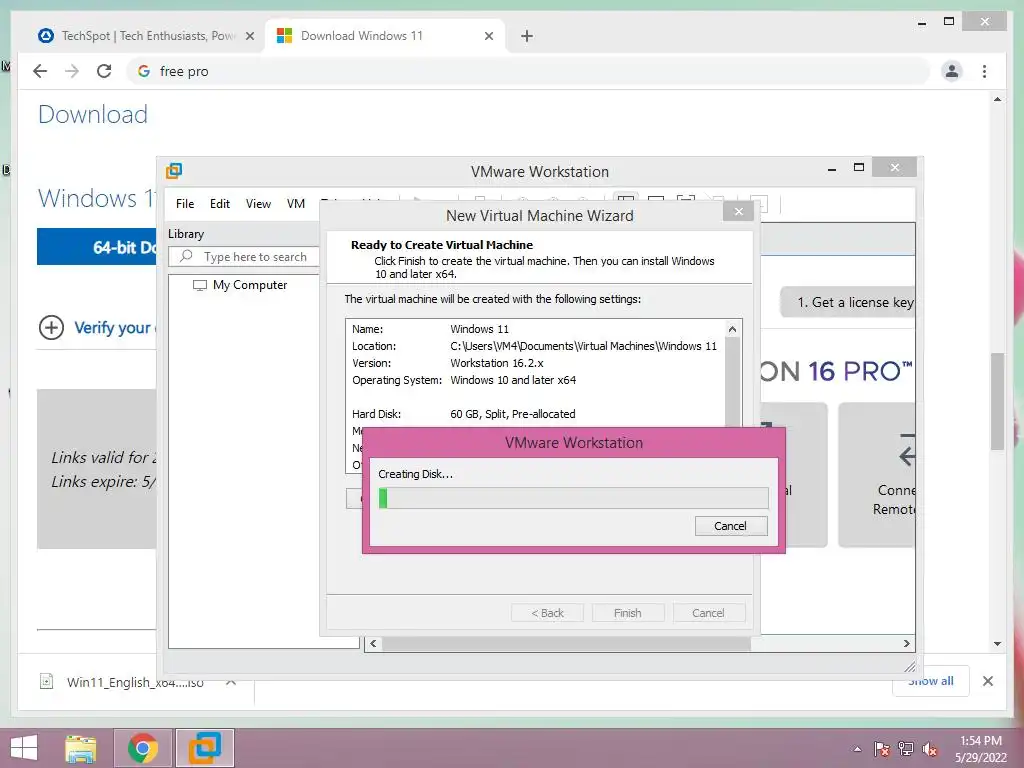
Task: Open a new Chrome tab
Action: [x=527, y=36]
